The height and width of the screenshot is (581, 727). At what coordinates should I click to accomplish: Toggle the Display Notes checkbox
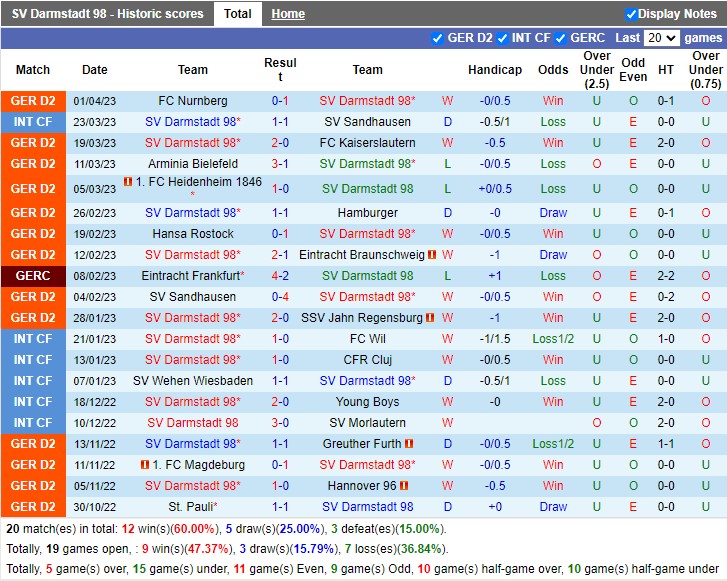click(x=631, y=14)
